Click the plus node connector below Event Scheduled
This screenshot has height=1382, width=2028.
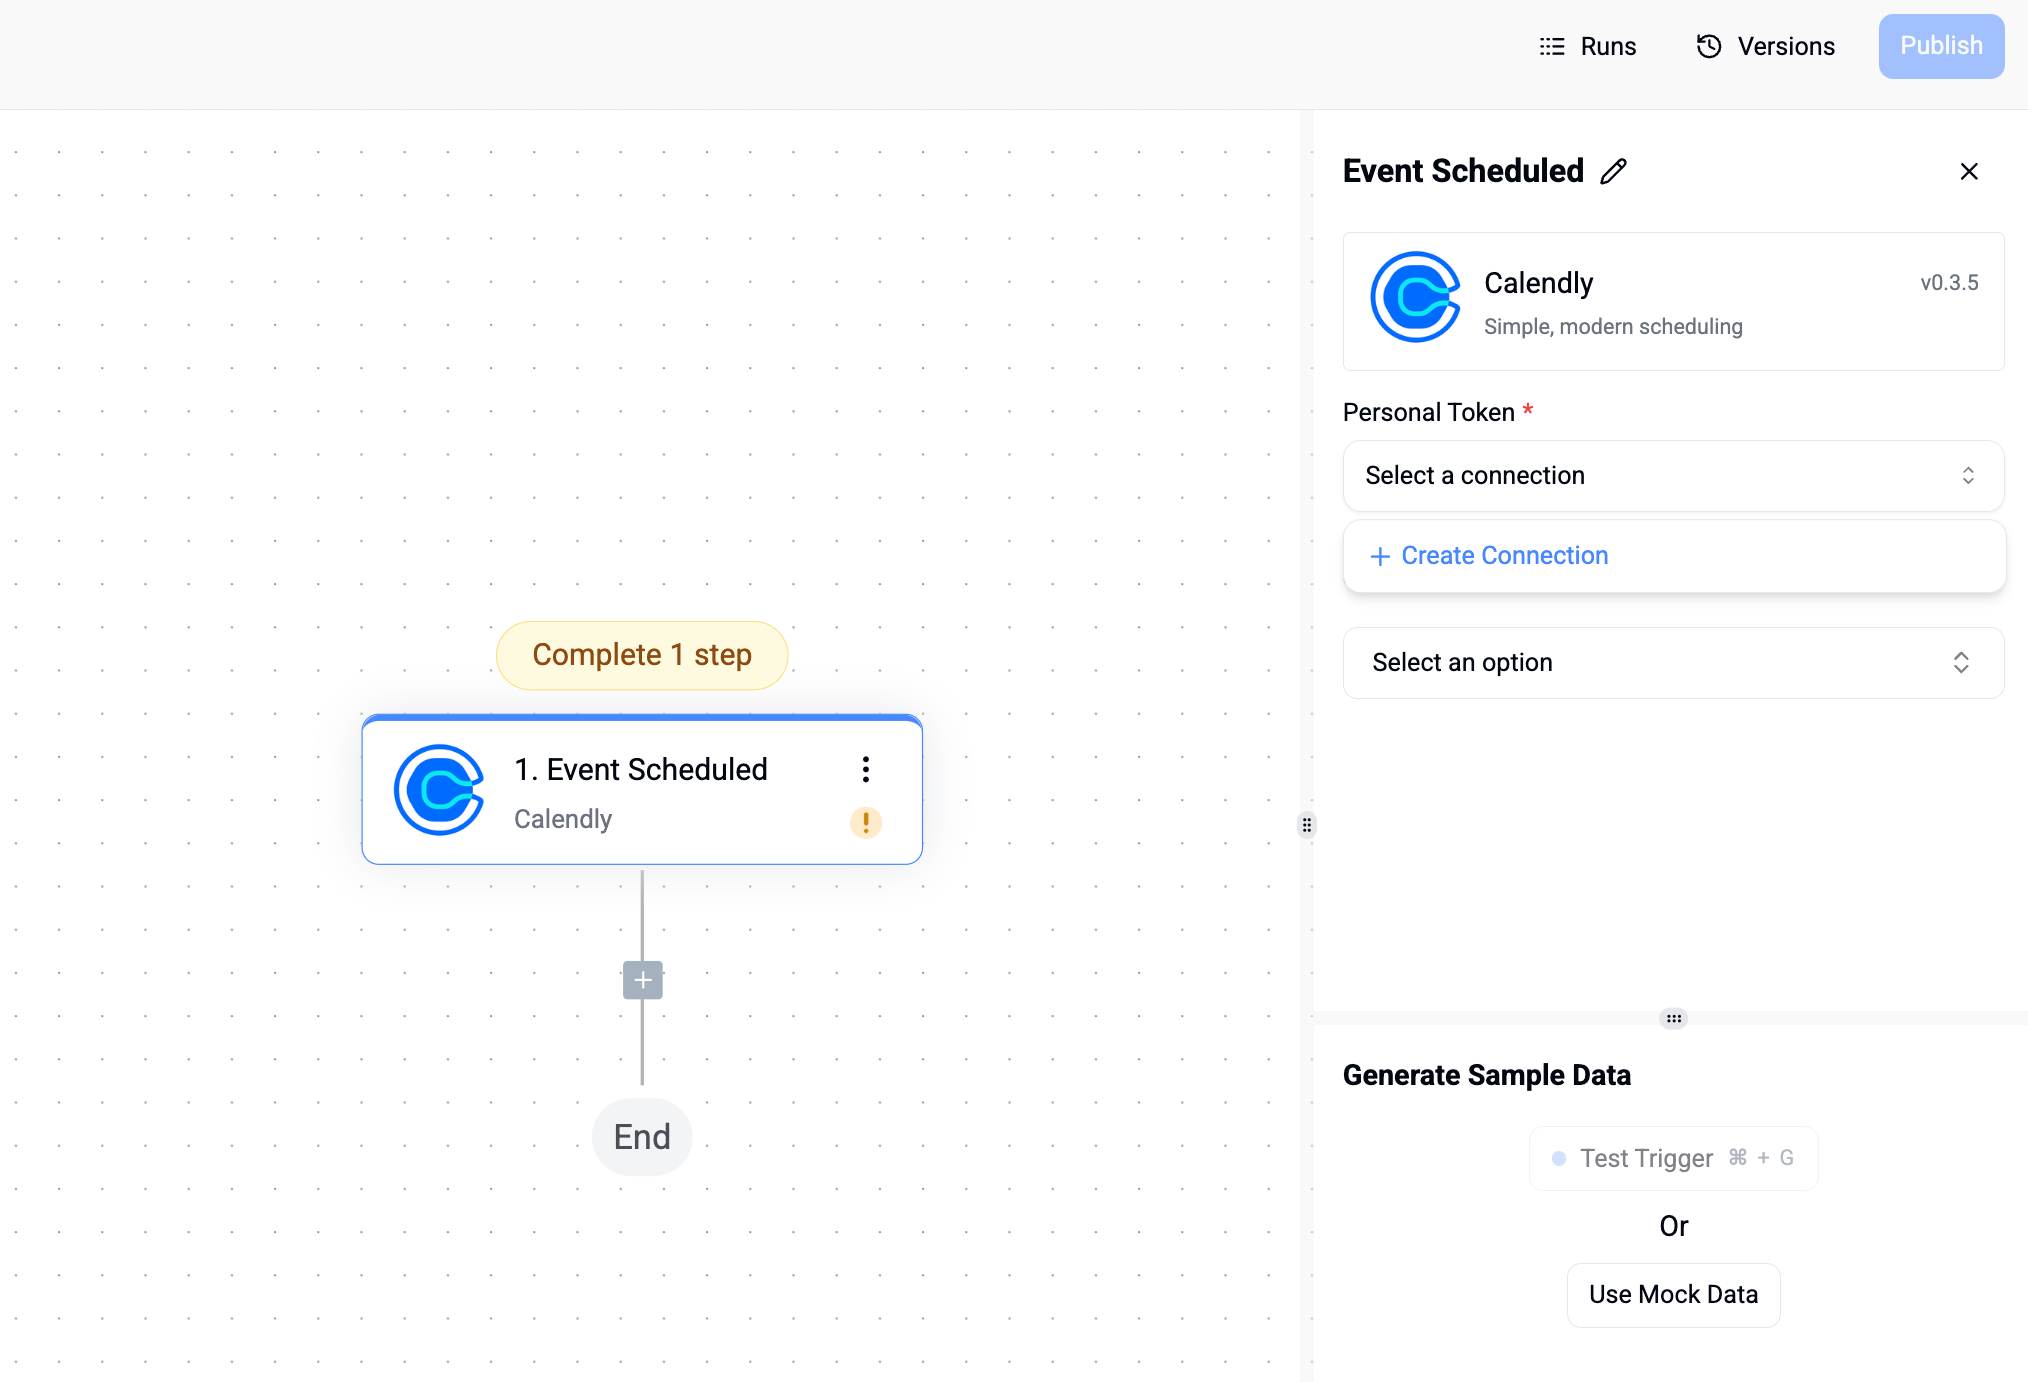643,980
